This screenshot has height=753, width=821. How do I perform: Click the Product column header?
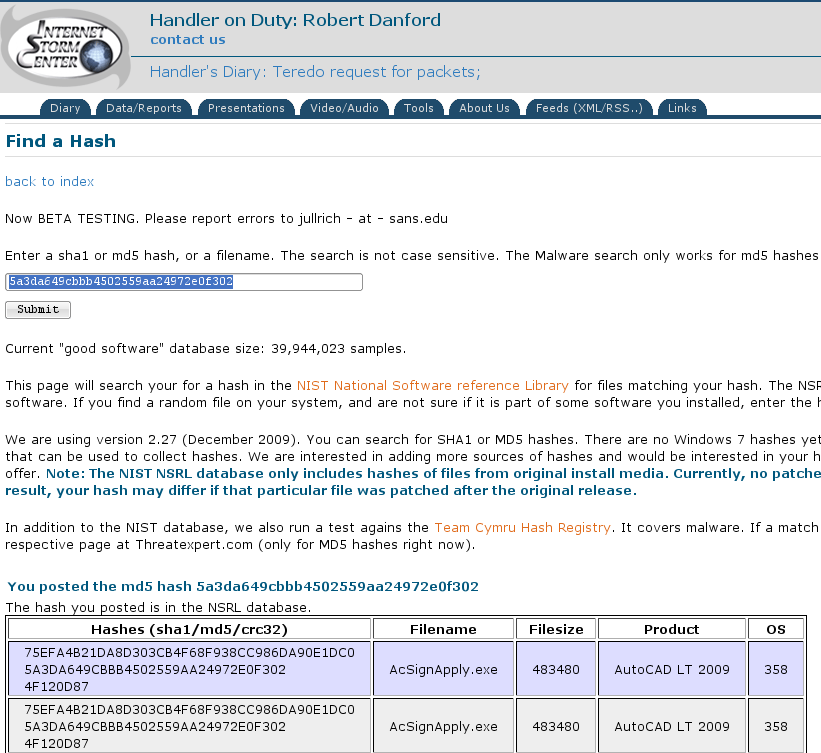coord(671,629)
